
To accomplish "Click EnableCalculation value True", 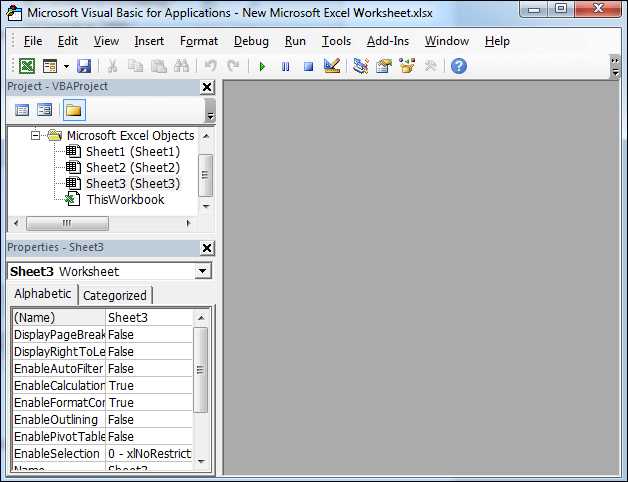I will pos(149,385).
